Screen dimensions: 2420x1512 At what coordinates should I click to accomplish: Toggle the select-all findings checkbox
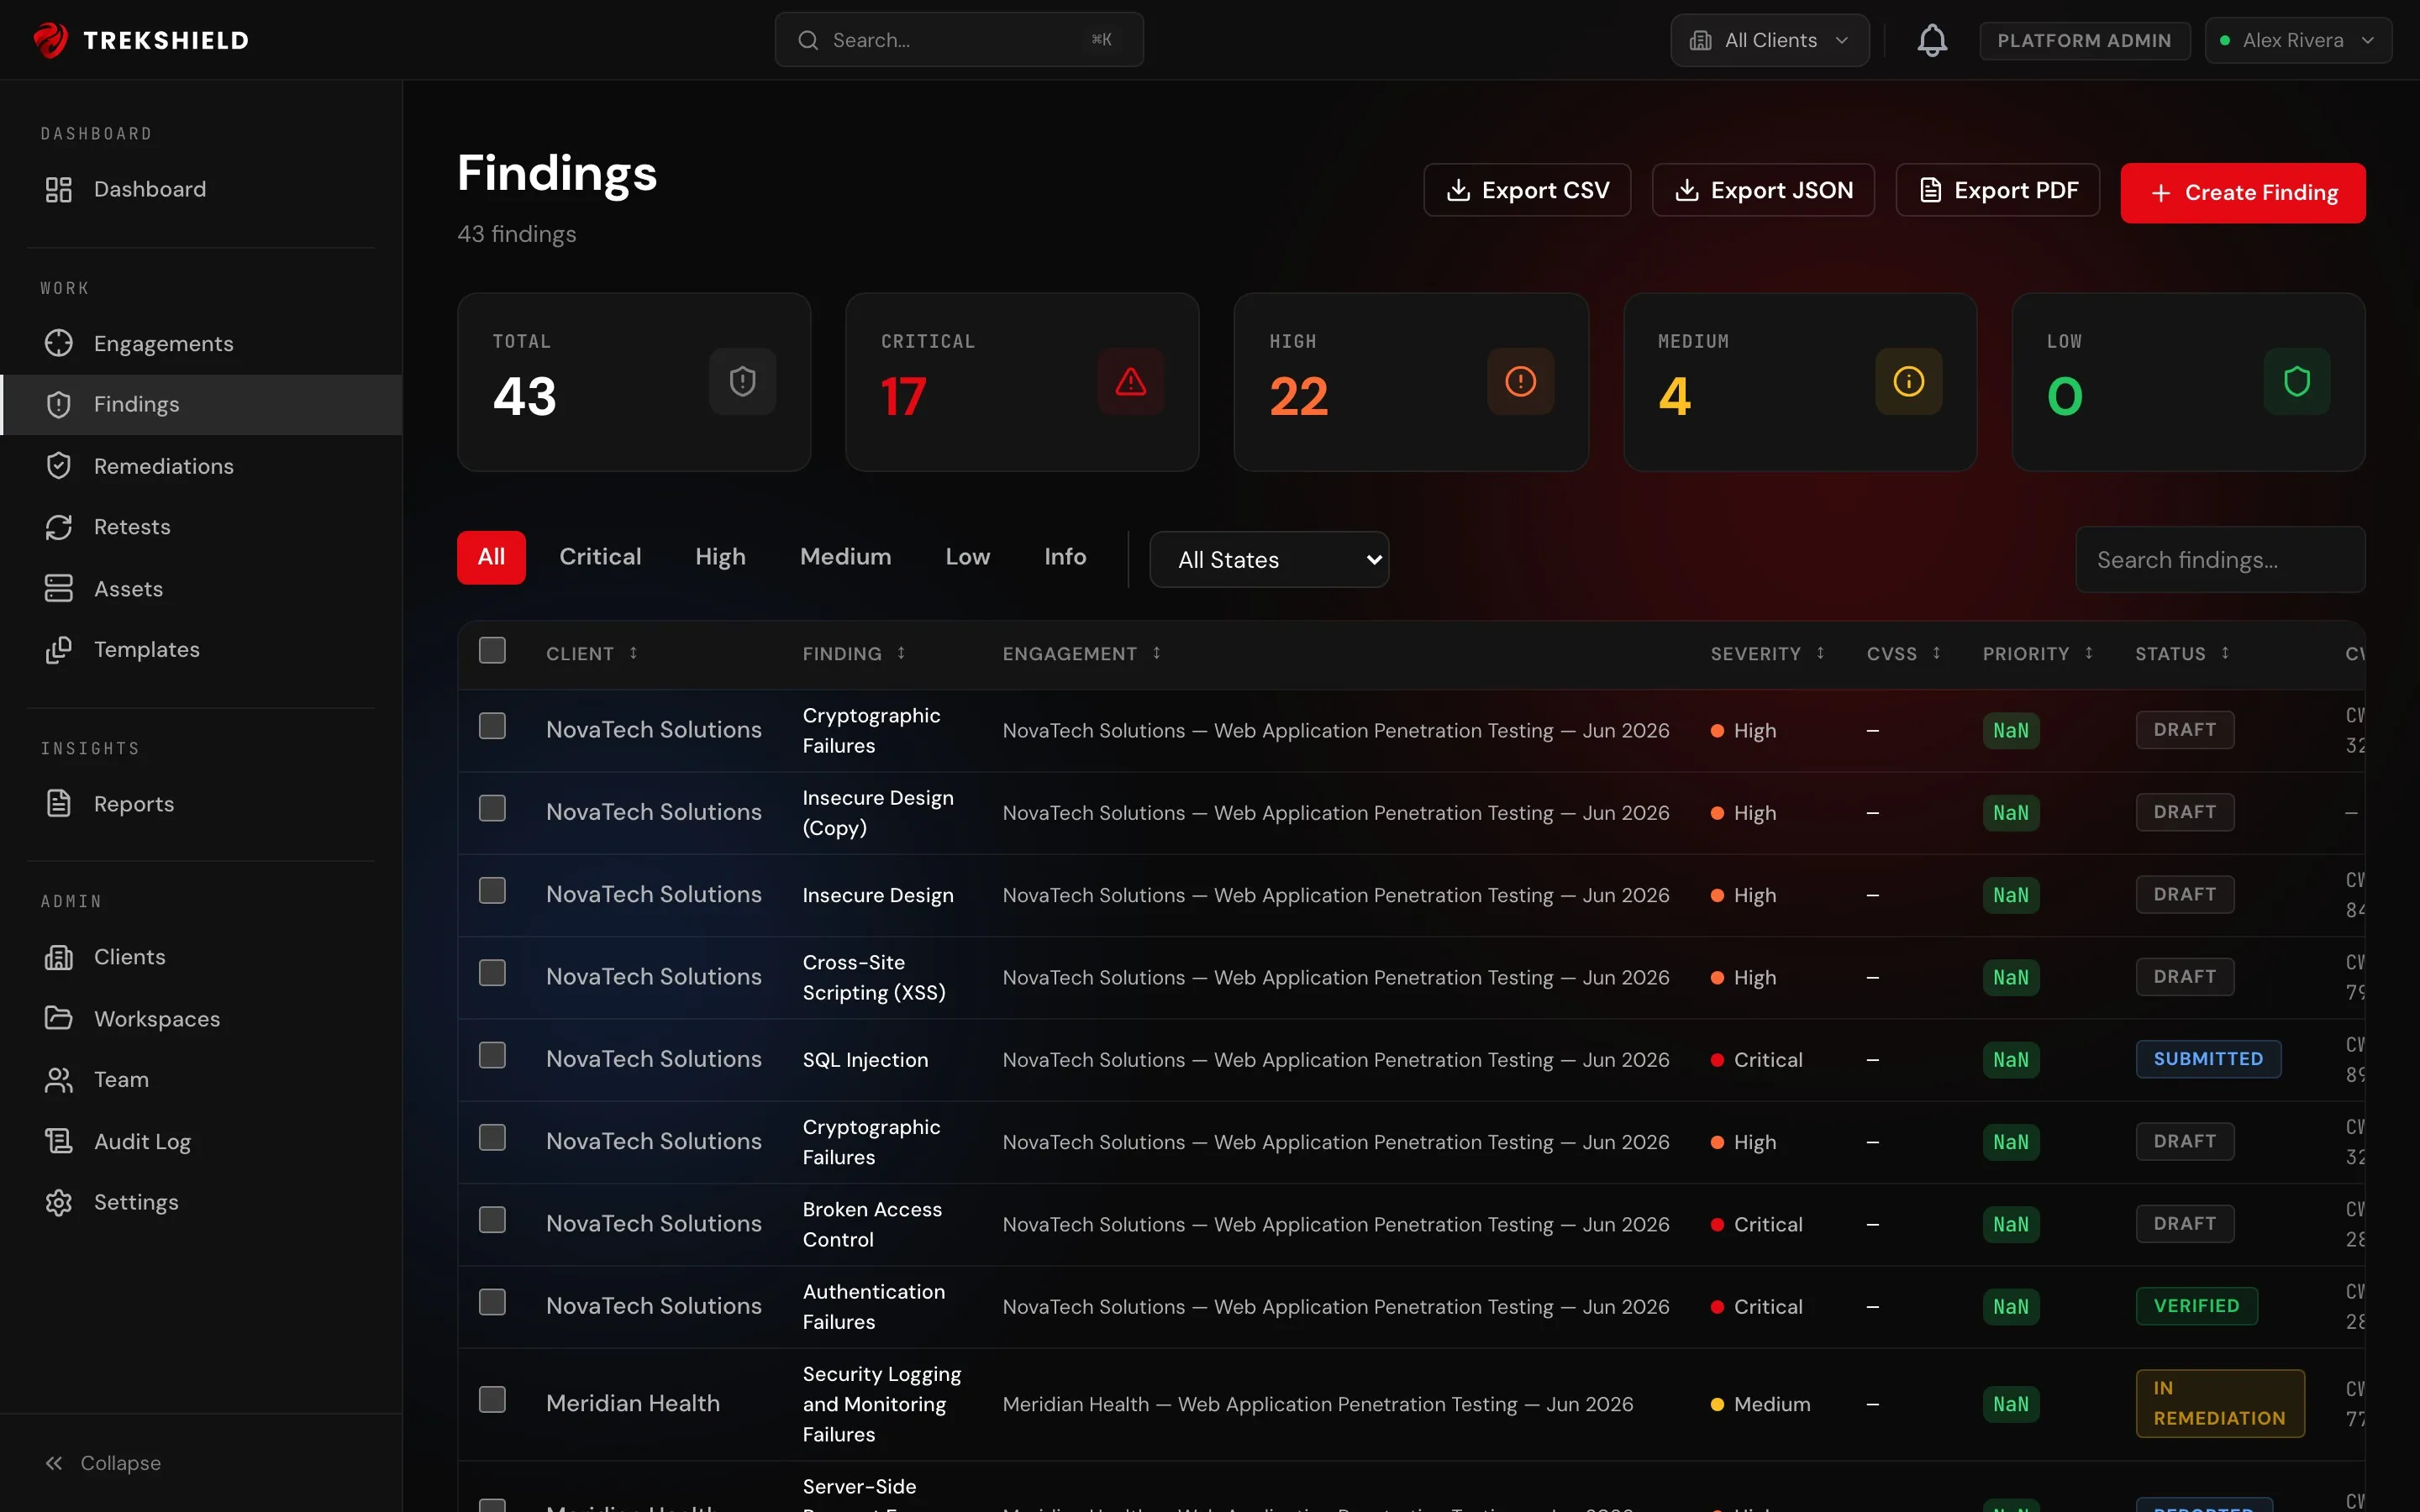[x=492, y=651]
